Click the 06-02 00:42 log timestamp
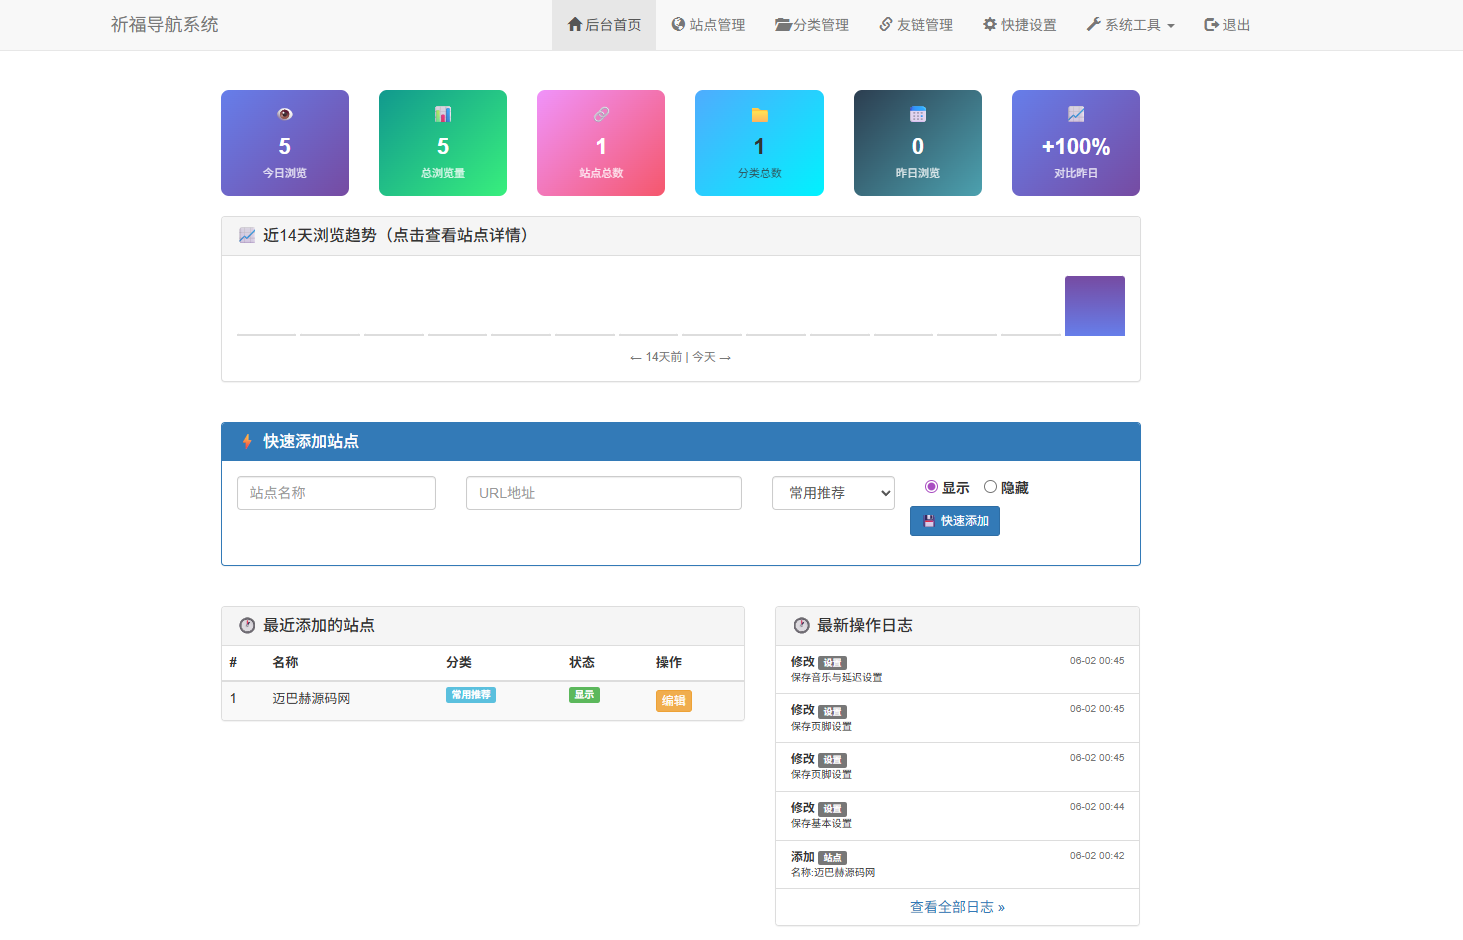Image resolution: width=1463 pixels, height=940 pixels. pos(1097,856)
